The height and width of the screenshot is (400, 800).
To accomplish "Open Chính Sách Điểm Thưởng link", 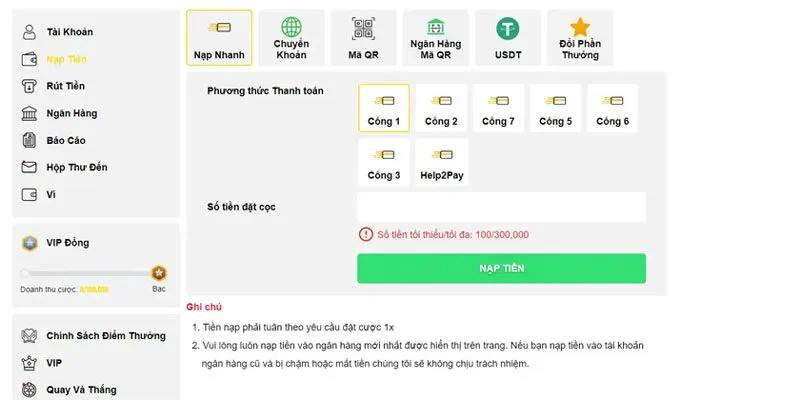I will (x=106, y=336).
